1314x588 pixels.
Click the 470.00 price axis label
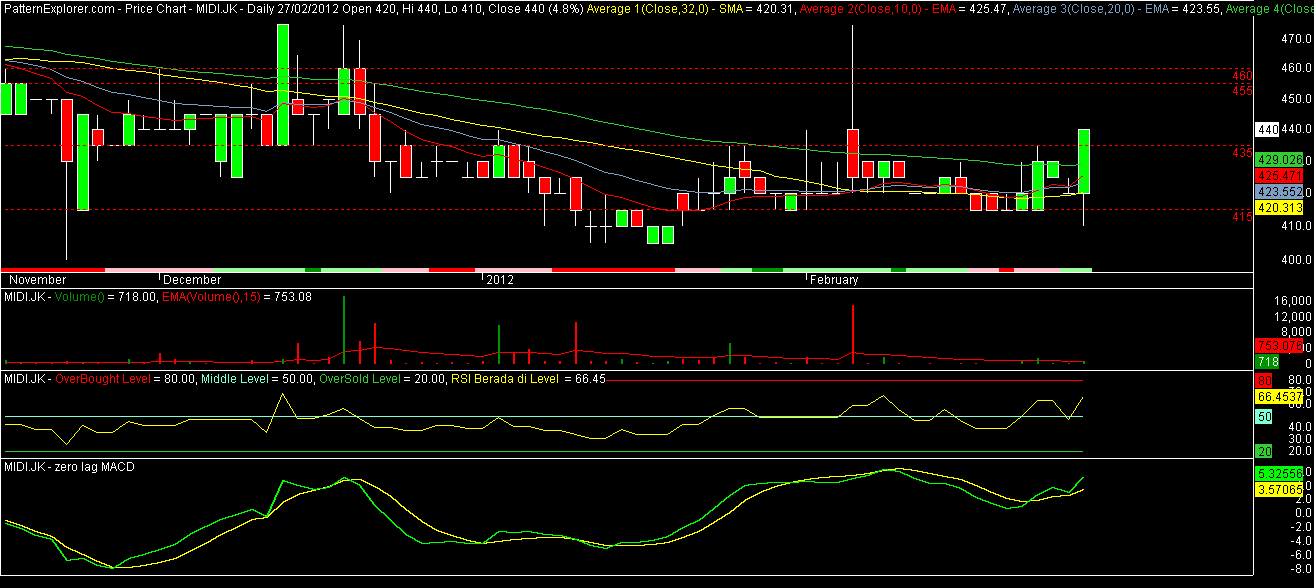tap(1295, 39)
